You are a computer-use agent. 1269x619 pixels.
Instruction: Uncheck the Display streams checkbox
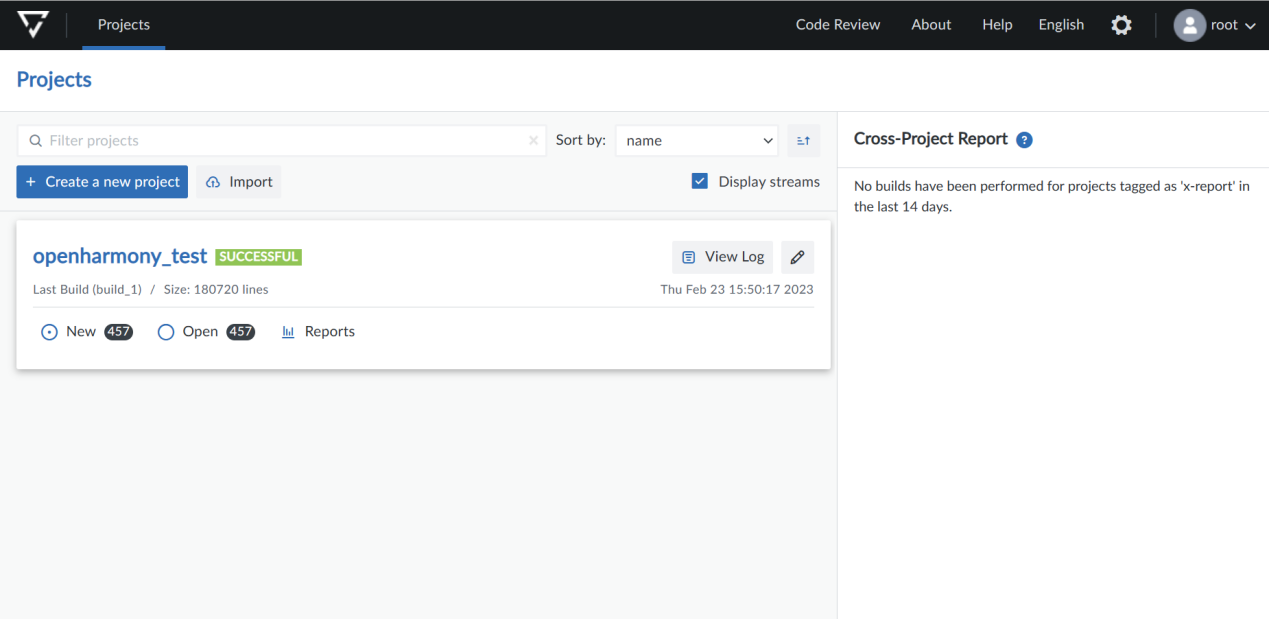(700, 181)
